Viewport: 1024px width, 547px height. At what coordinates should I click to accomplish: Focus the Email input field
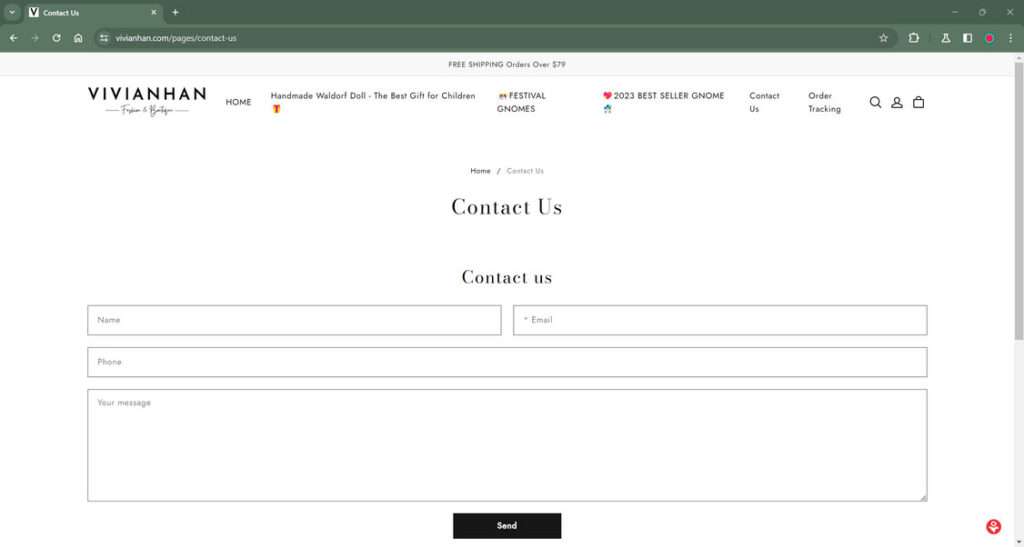pos(720,320)
